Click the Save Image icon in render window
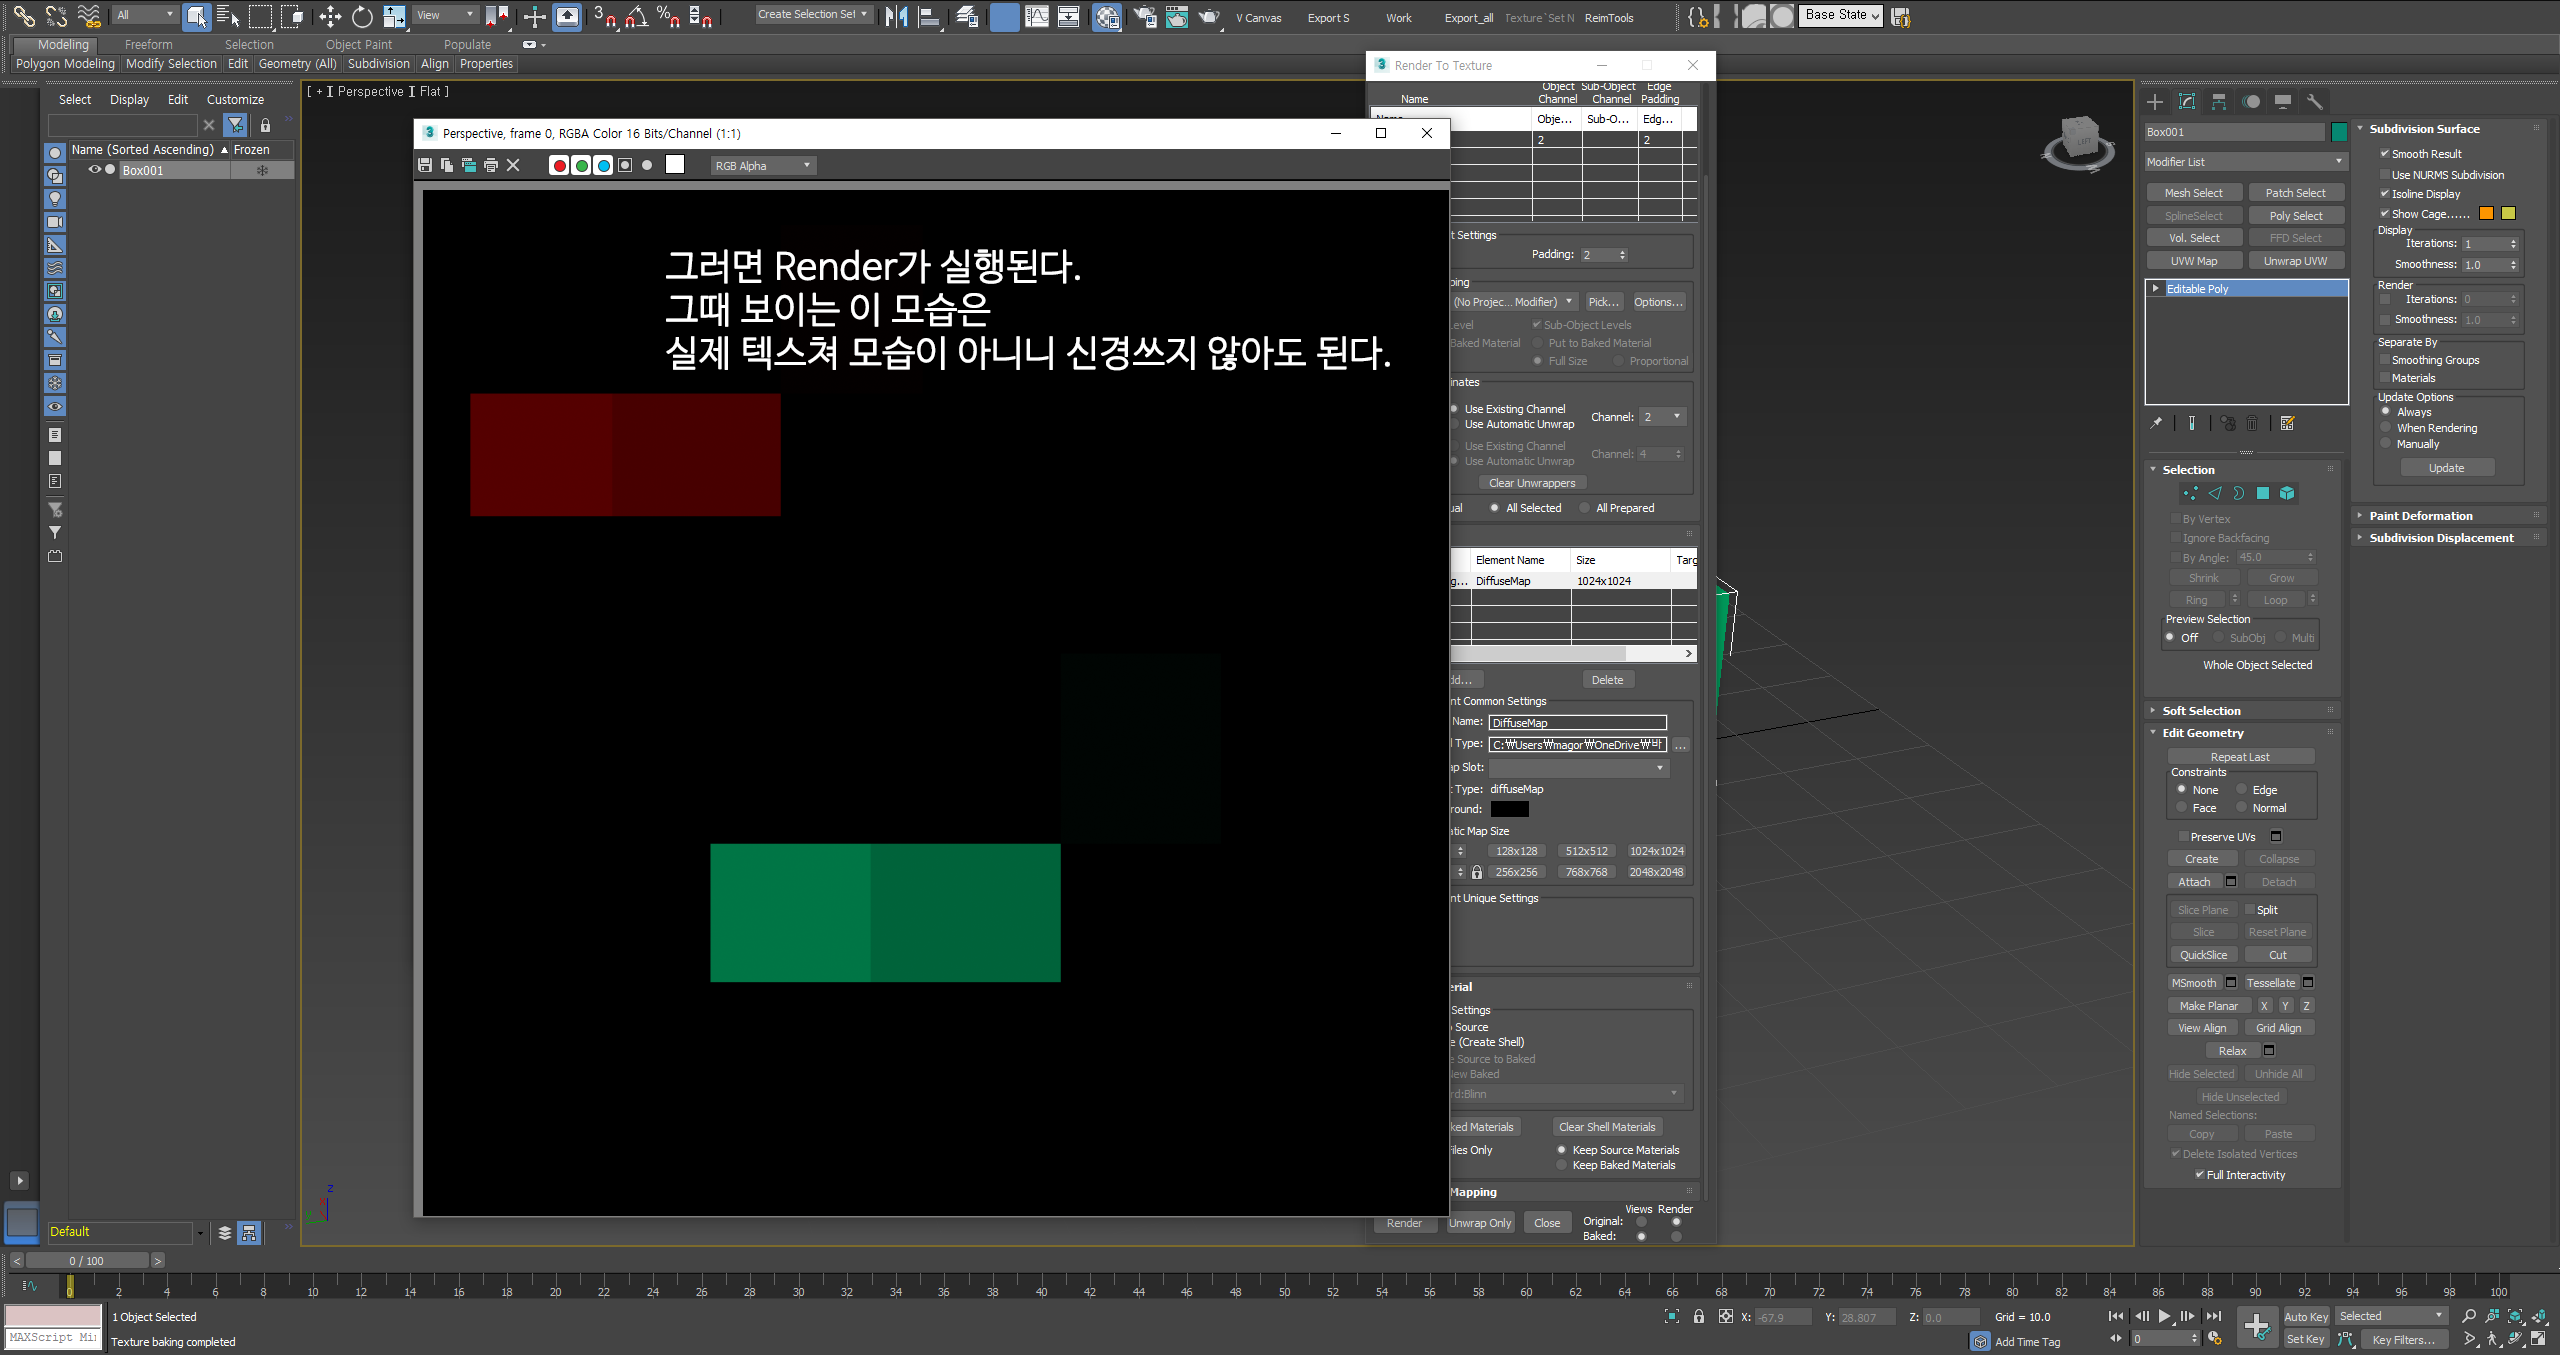The image size is (2560, 1355). (425, 165)
